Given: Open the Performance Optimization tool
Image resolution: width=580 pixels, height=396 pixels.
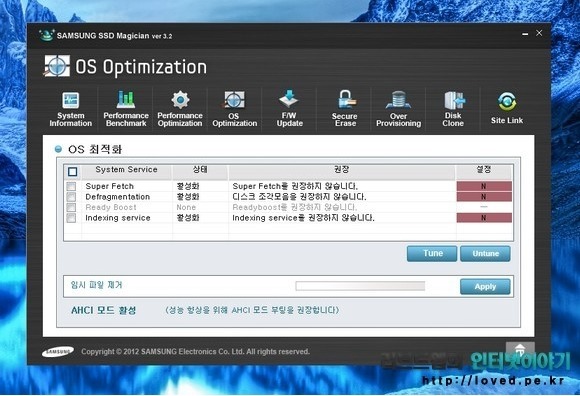Looking at the screenshot, I should 180,109.
